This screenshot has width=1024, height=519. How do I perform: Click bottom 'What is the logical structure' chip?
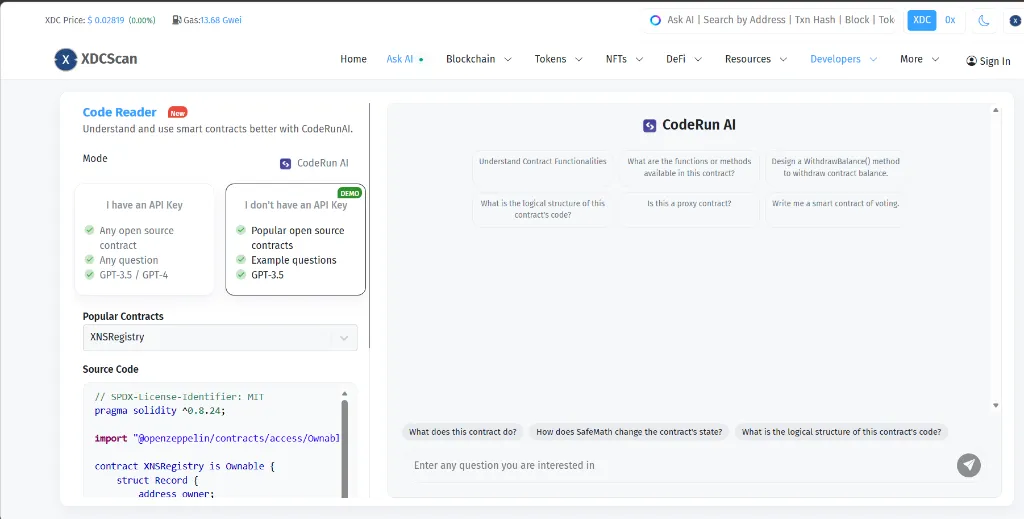pyautogui.click(x=841, y=432)
